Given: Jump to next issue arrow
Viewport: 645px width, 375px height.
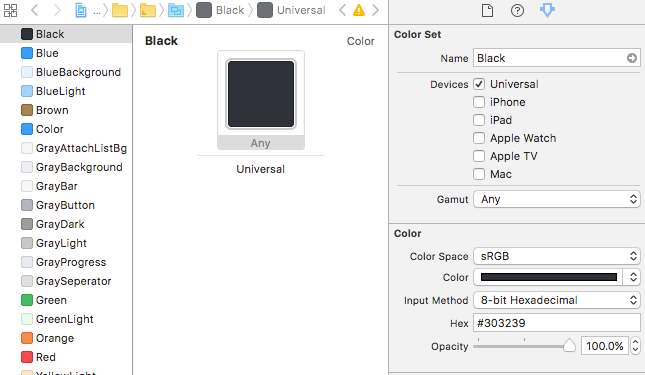Looking at the screenshot, I should 375,10.
